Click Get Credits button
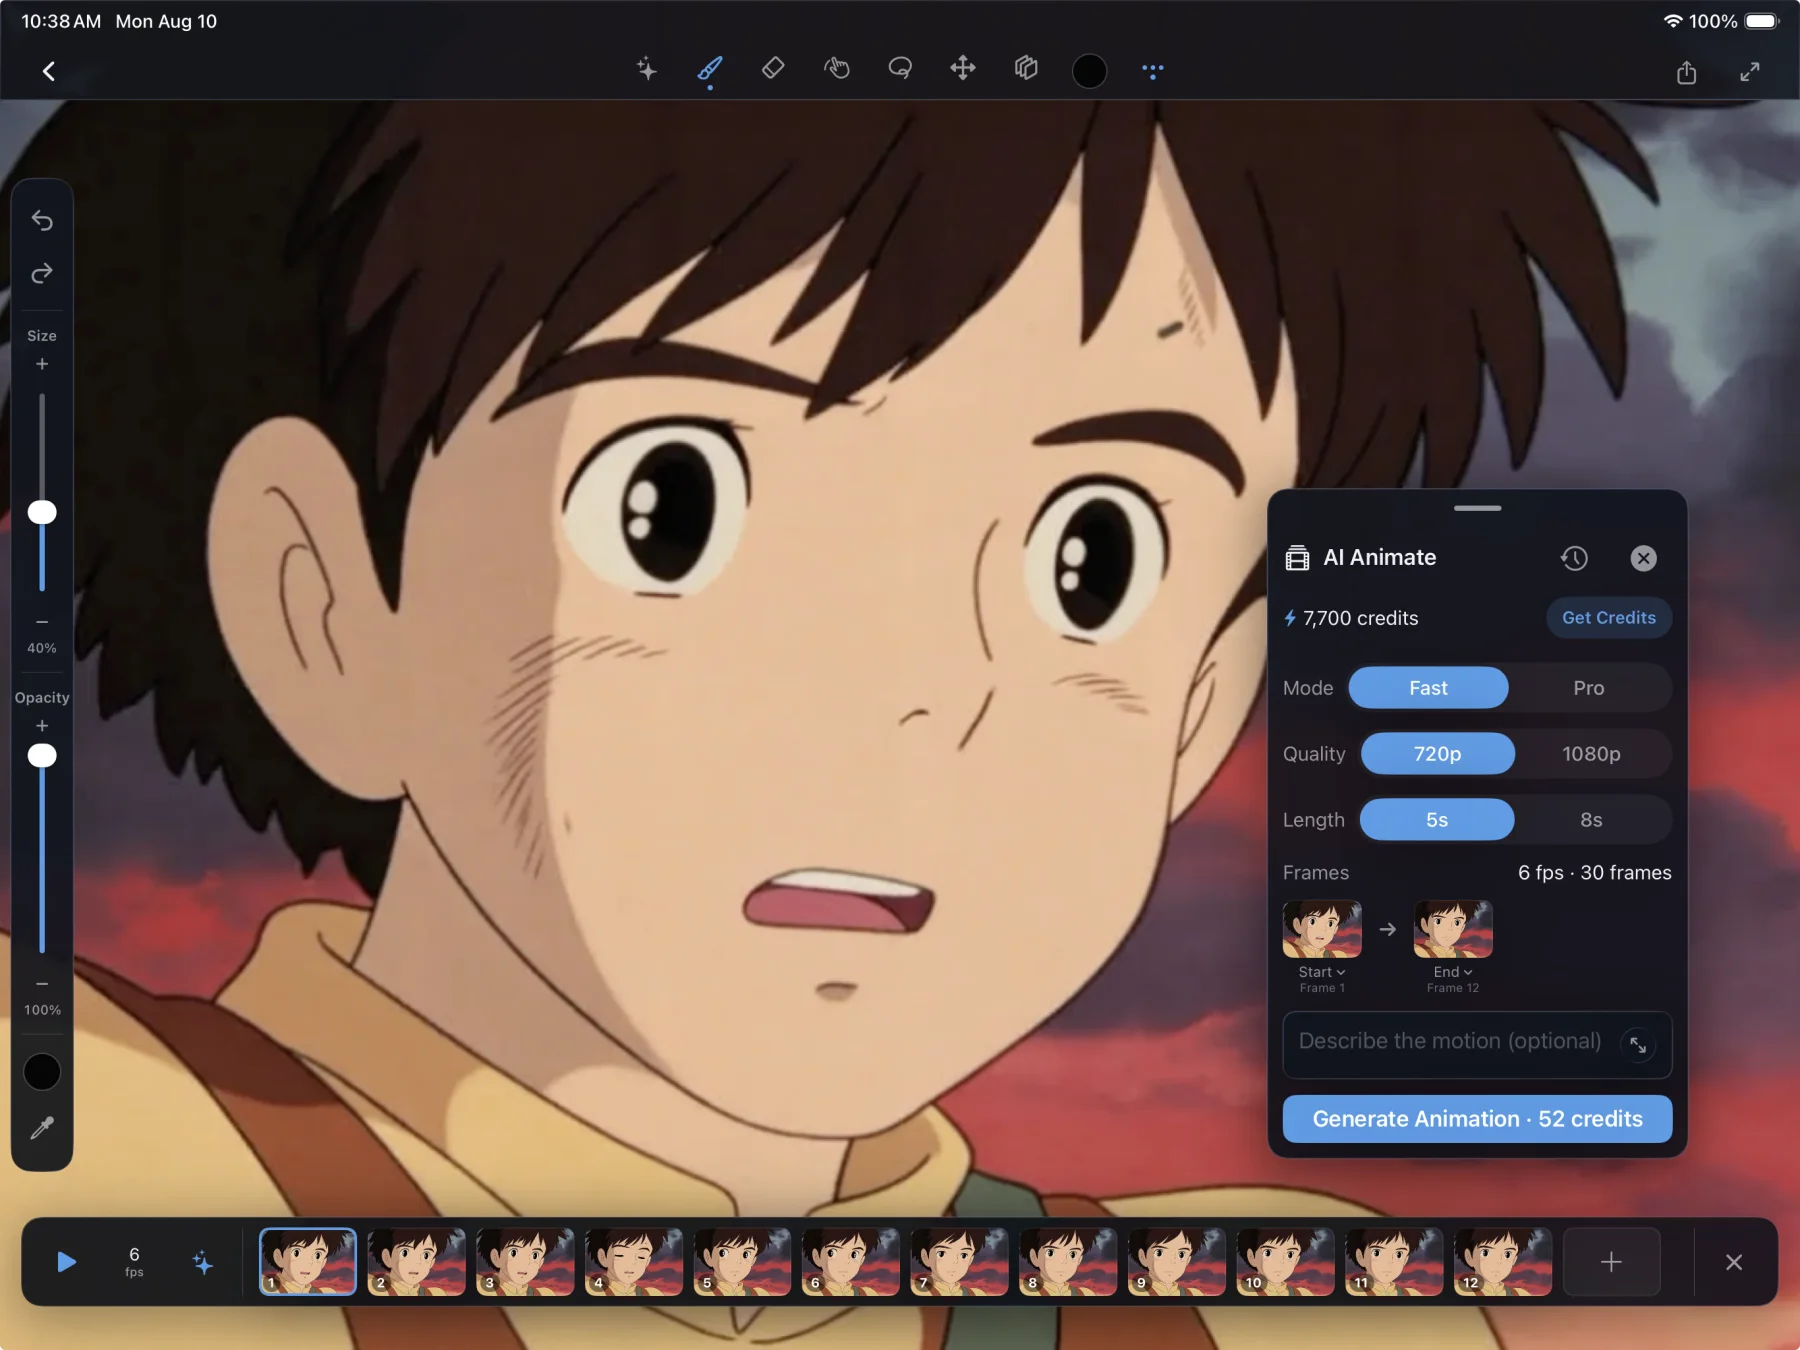 coord(1609,618)
